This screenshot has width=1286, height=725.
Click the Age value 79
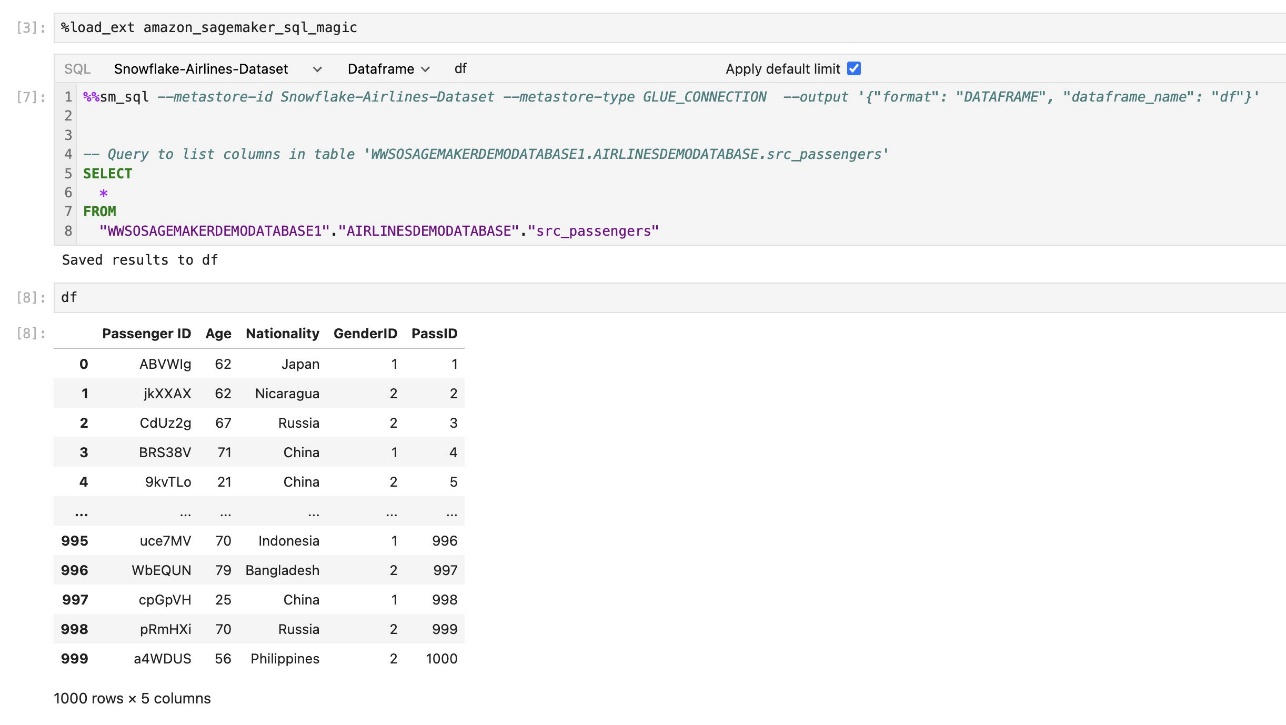point(223,570)
